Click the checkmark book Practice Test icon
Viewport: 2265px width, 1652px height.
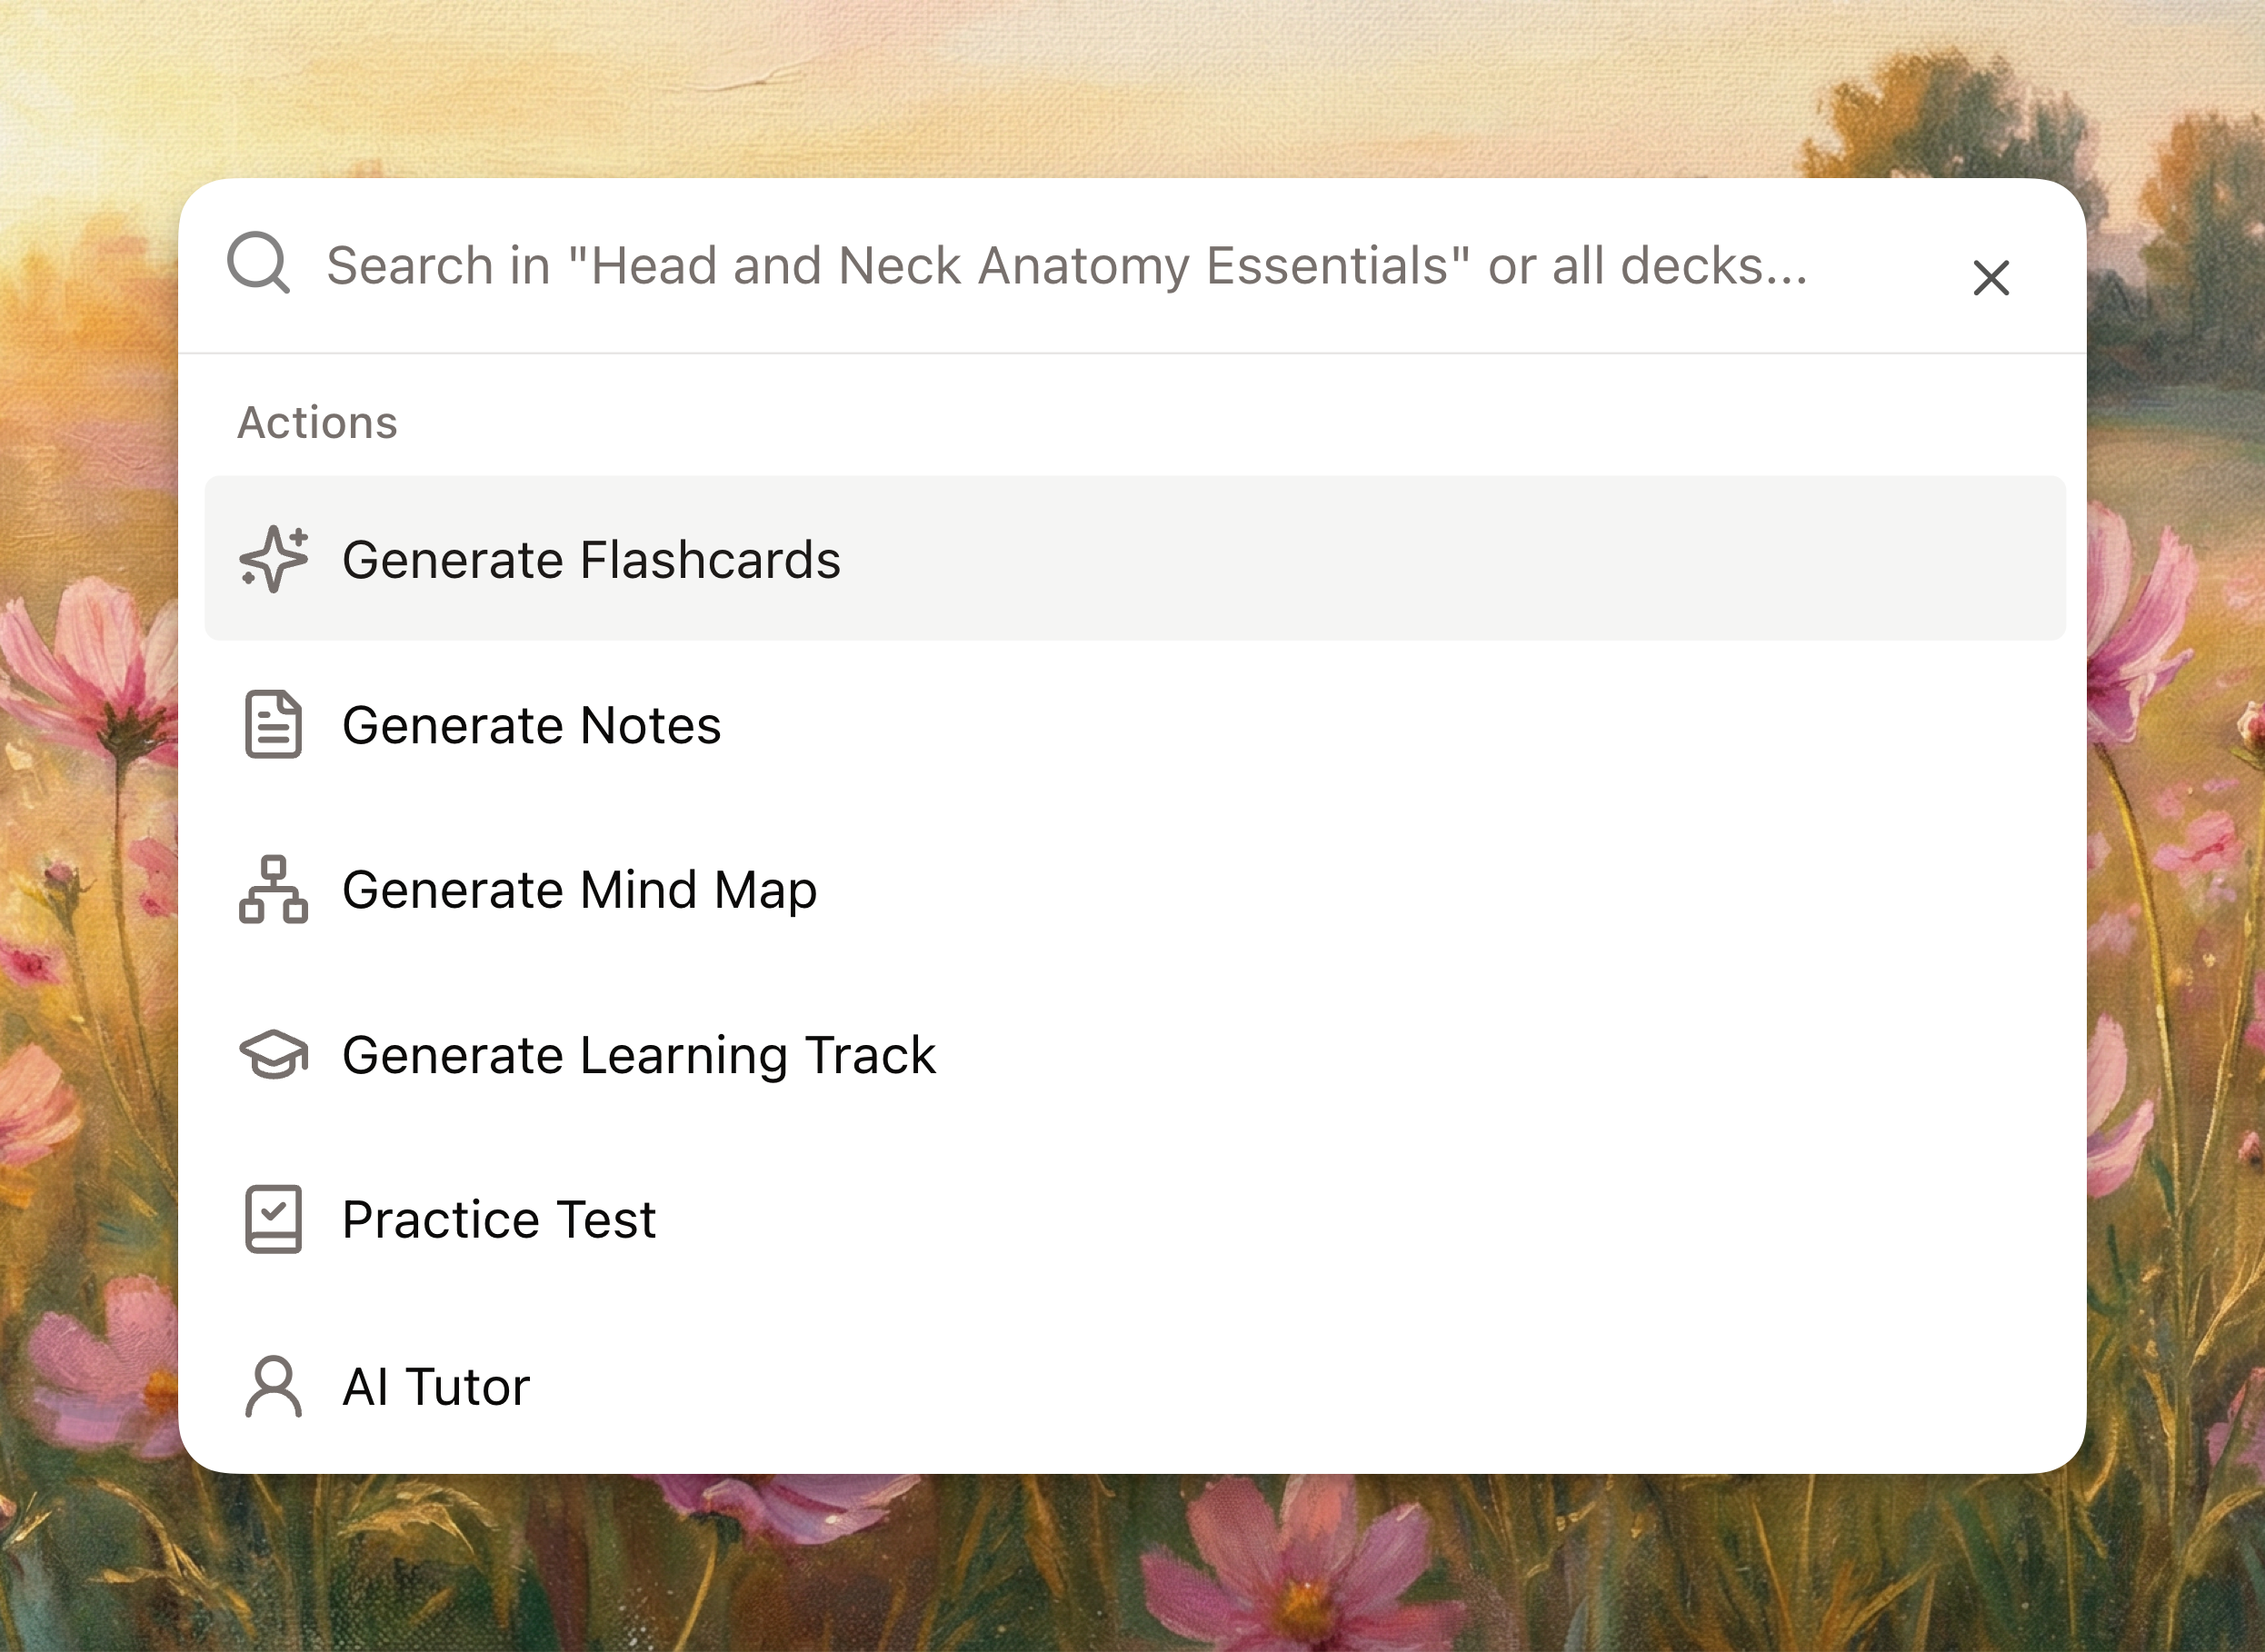tap(273, 1219)
